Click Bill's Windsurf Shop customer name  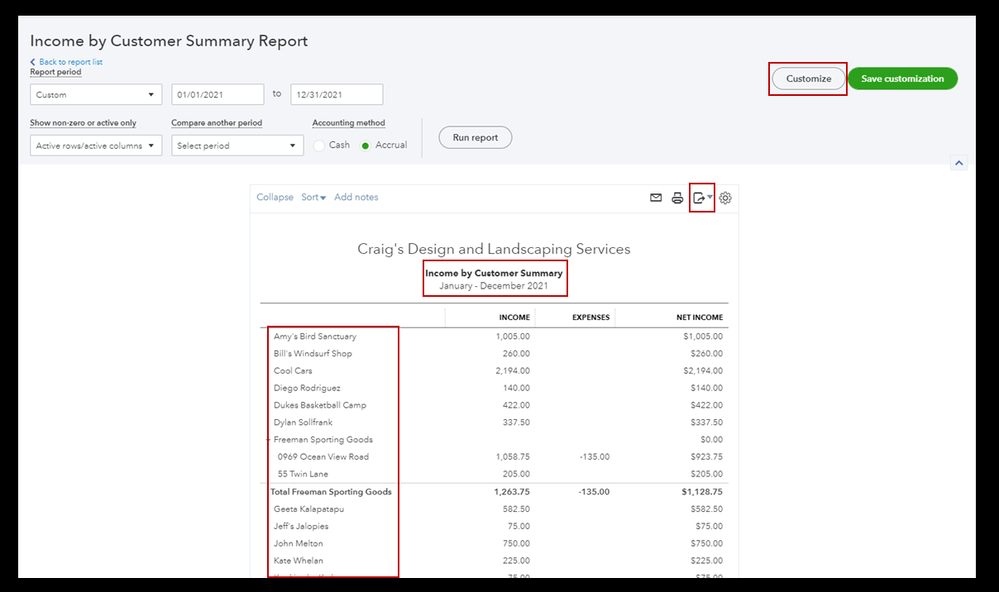tap(313, 354)
